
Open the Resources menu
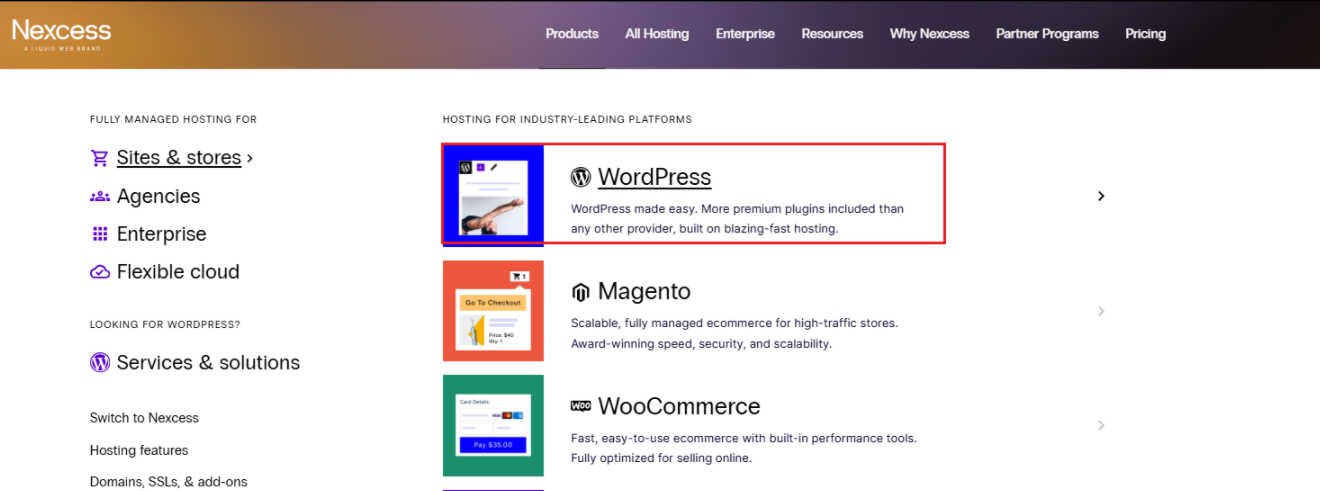832,33
